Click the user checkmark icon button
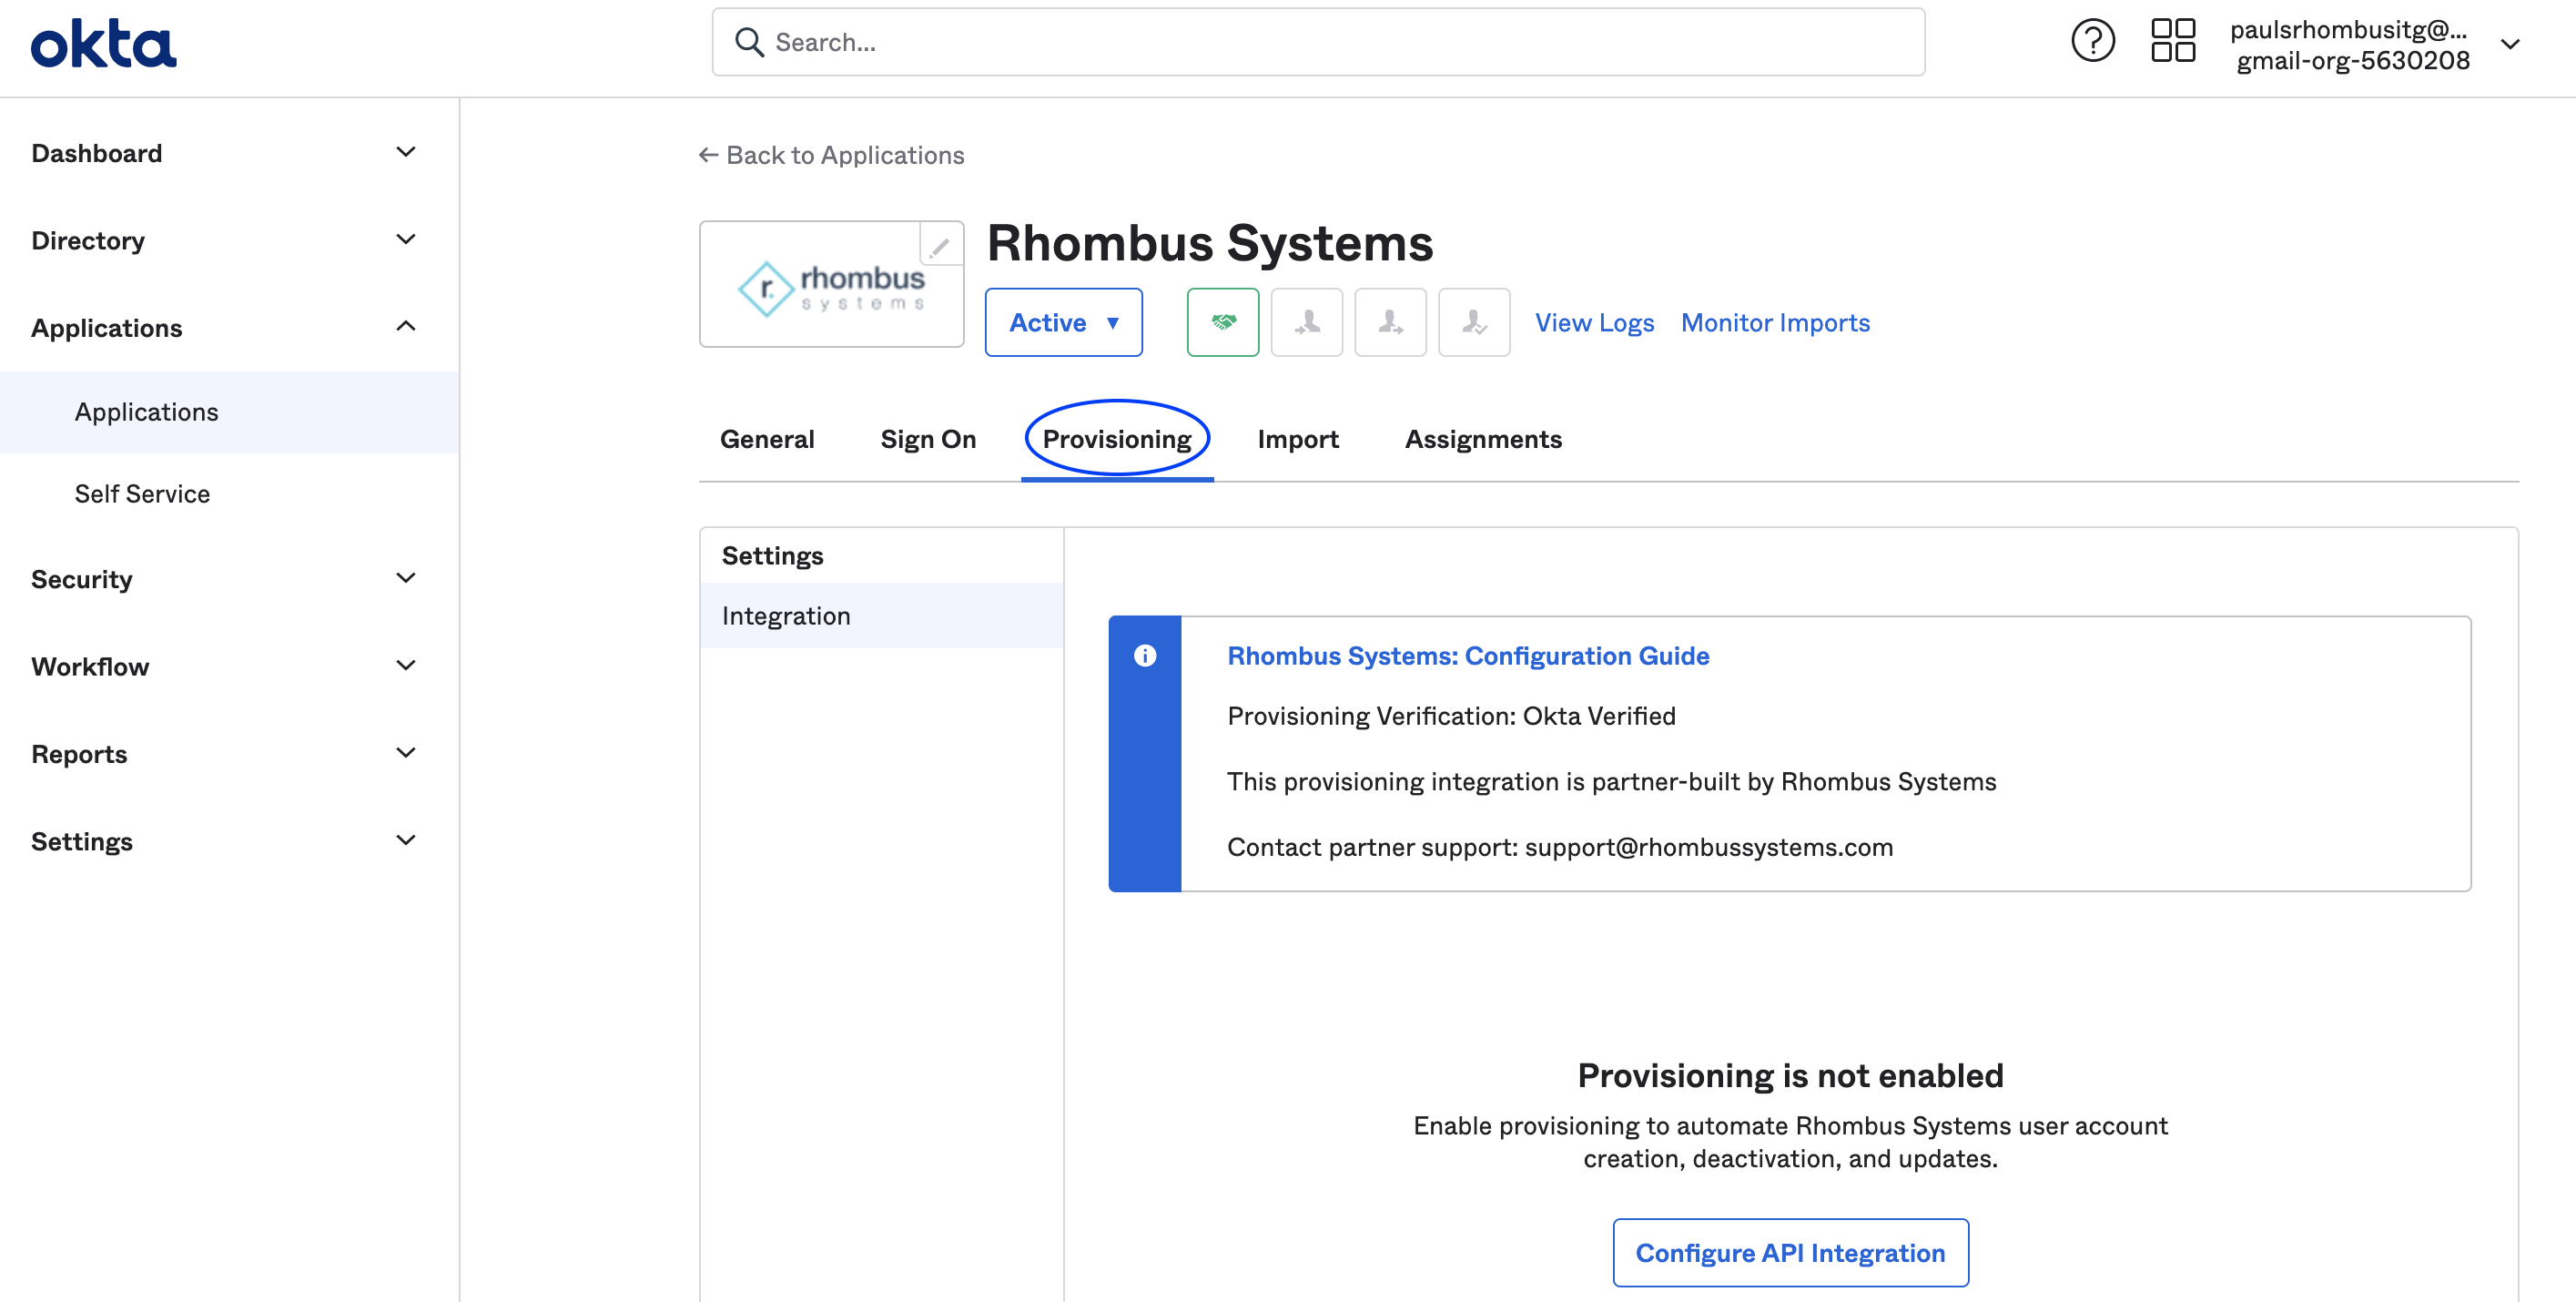Screen dimensions: 2576x1302 pyautogui.click(x=1474, y=322)
